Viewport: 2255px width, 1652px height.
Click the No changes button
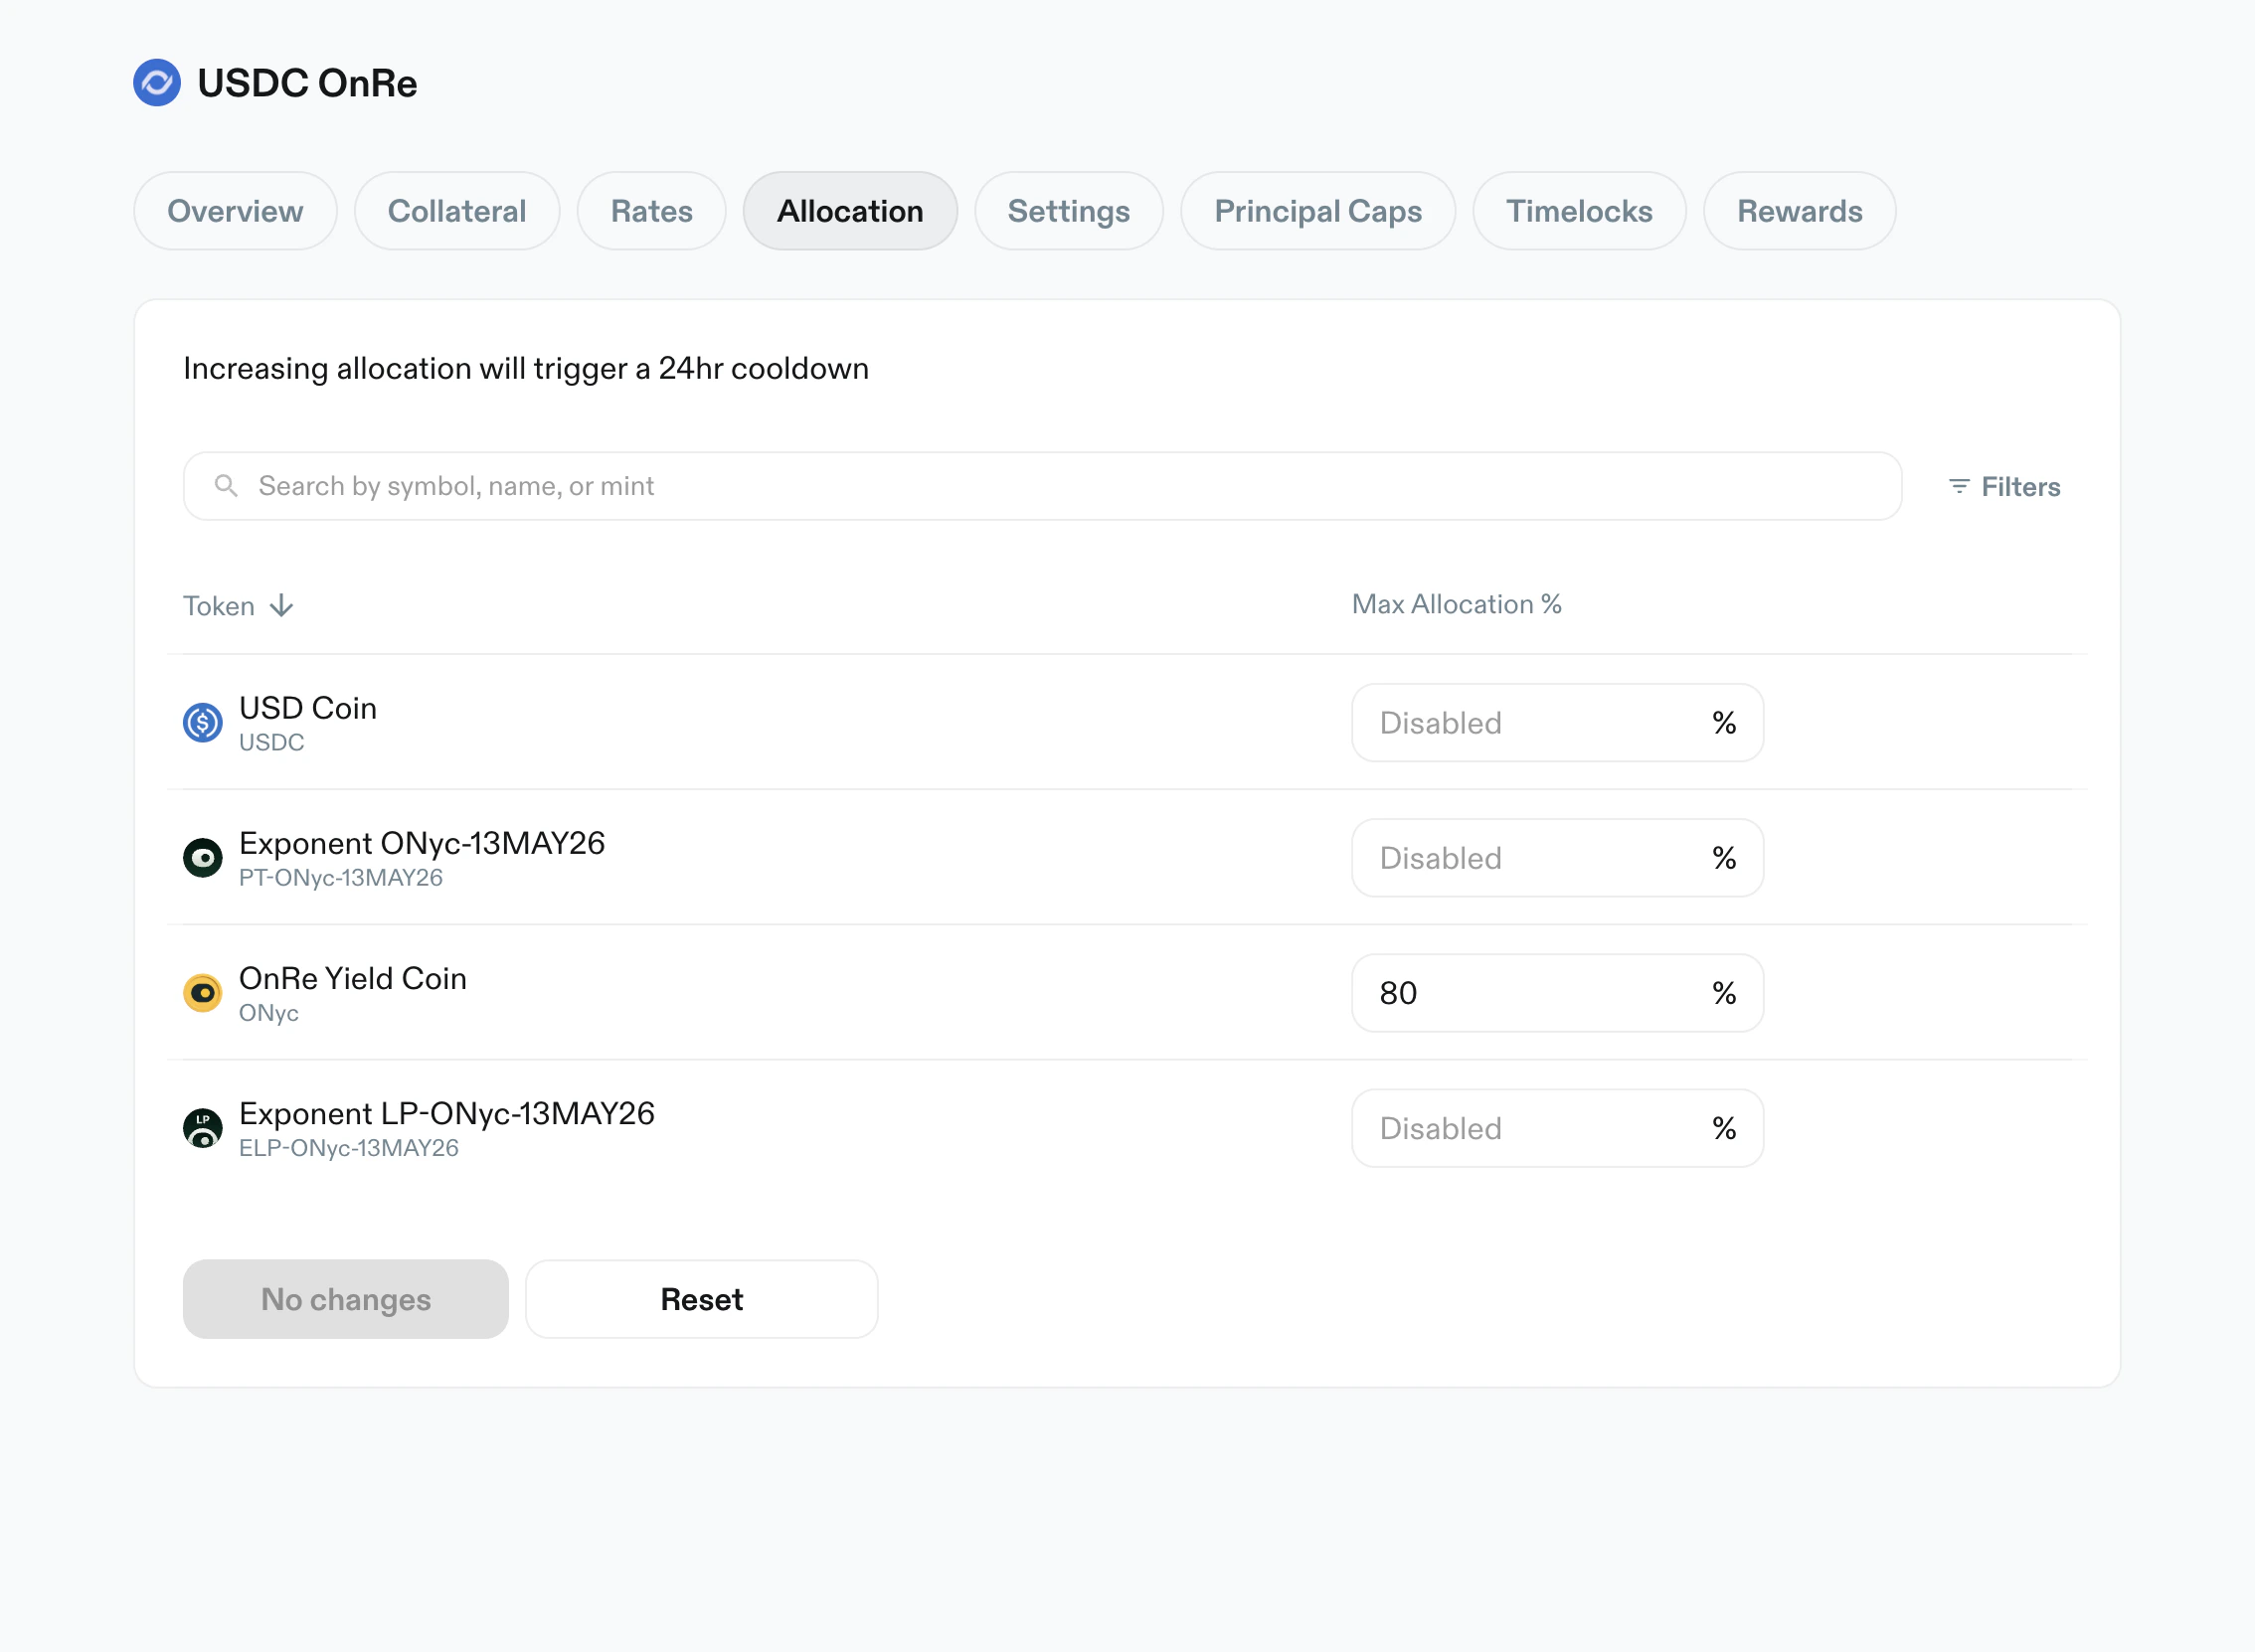[x=346, y=1299]
